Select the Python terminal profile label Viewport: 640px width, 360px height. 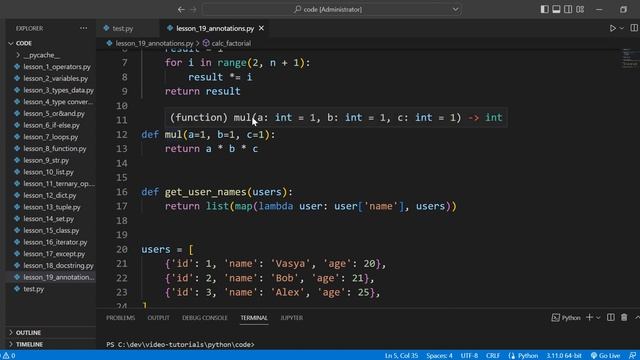point(566,318)
